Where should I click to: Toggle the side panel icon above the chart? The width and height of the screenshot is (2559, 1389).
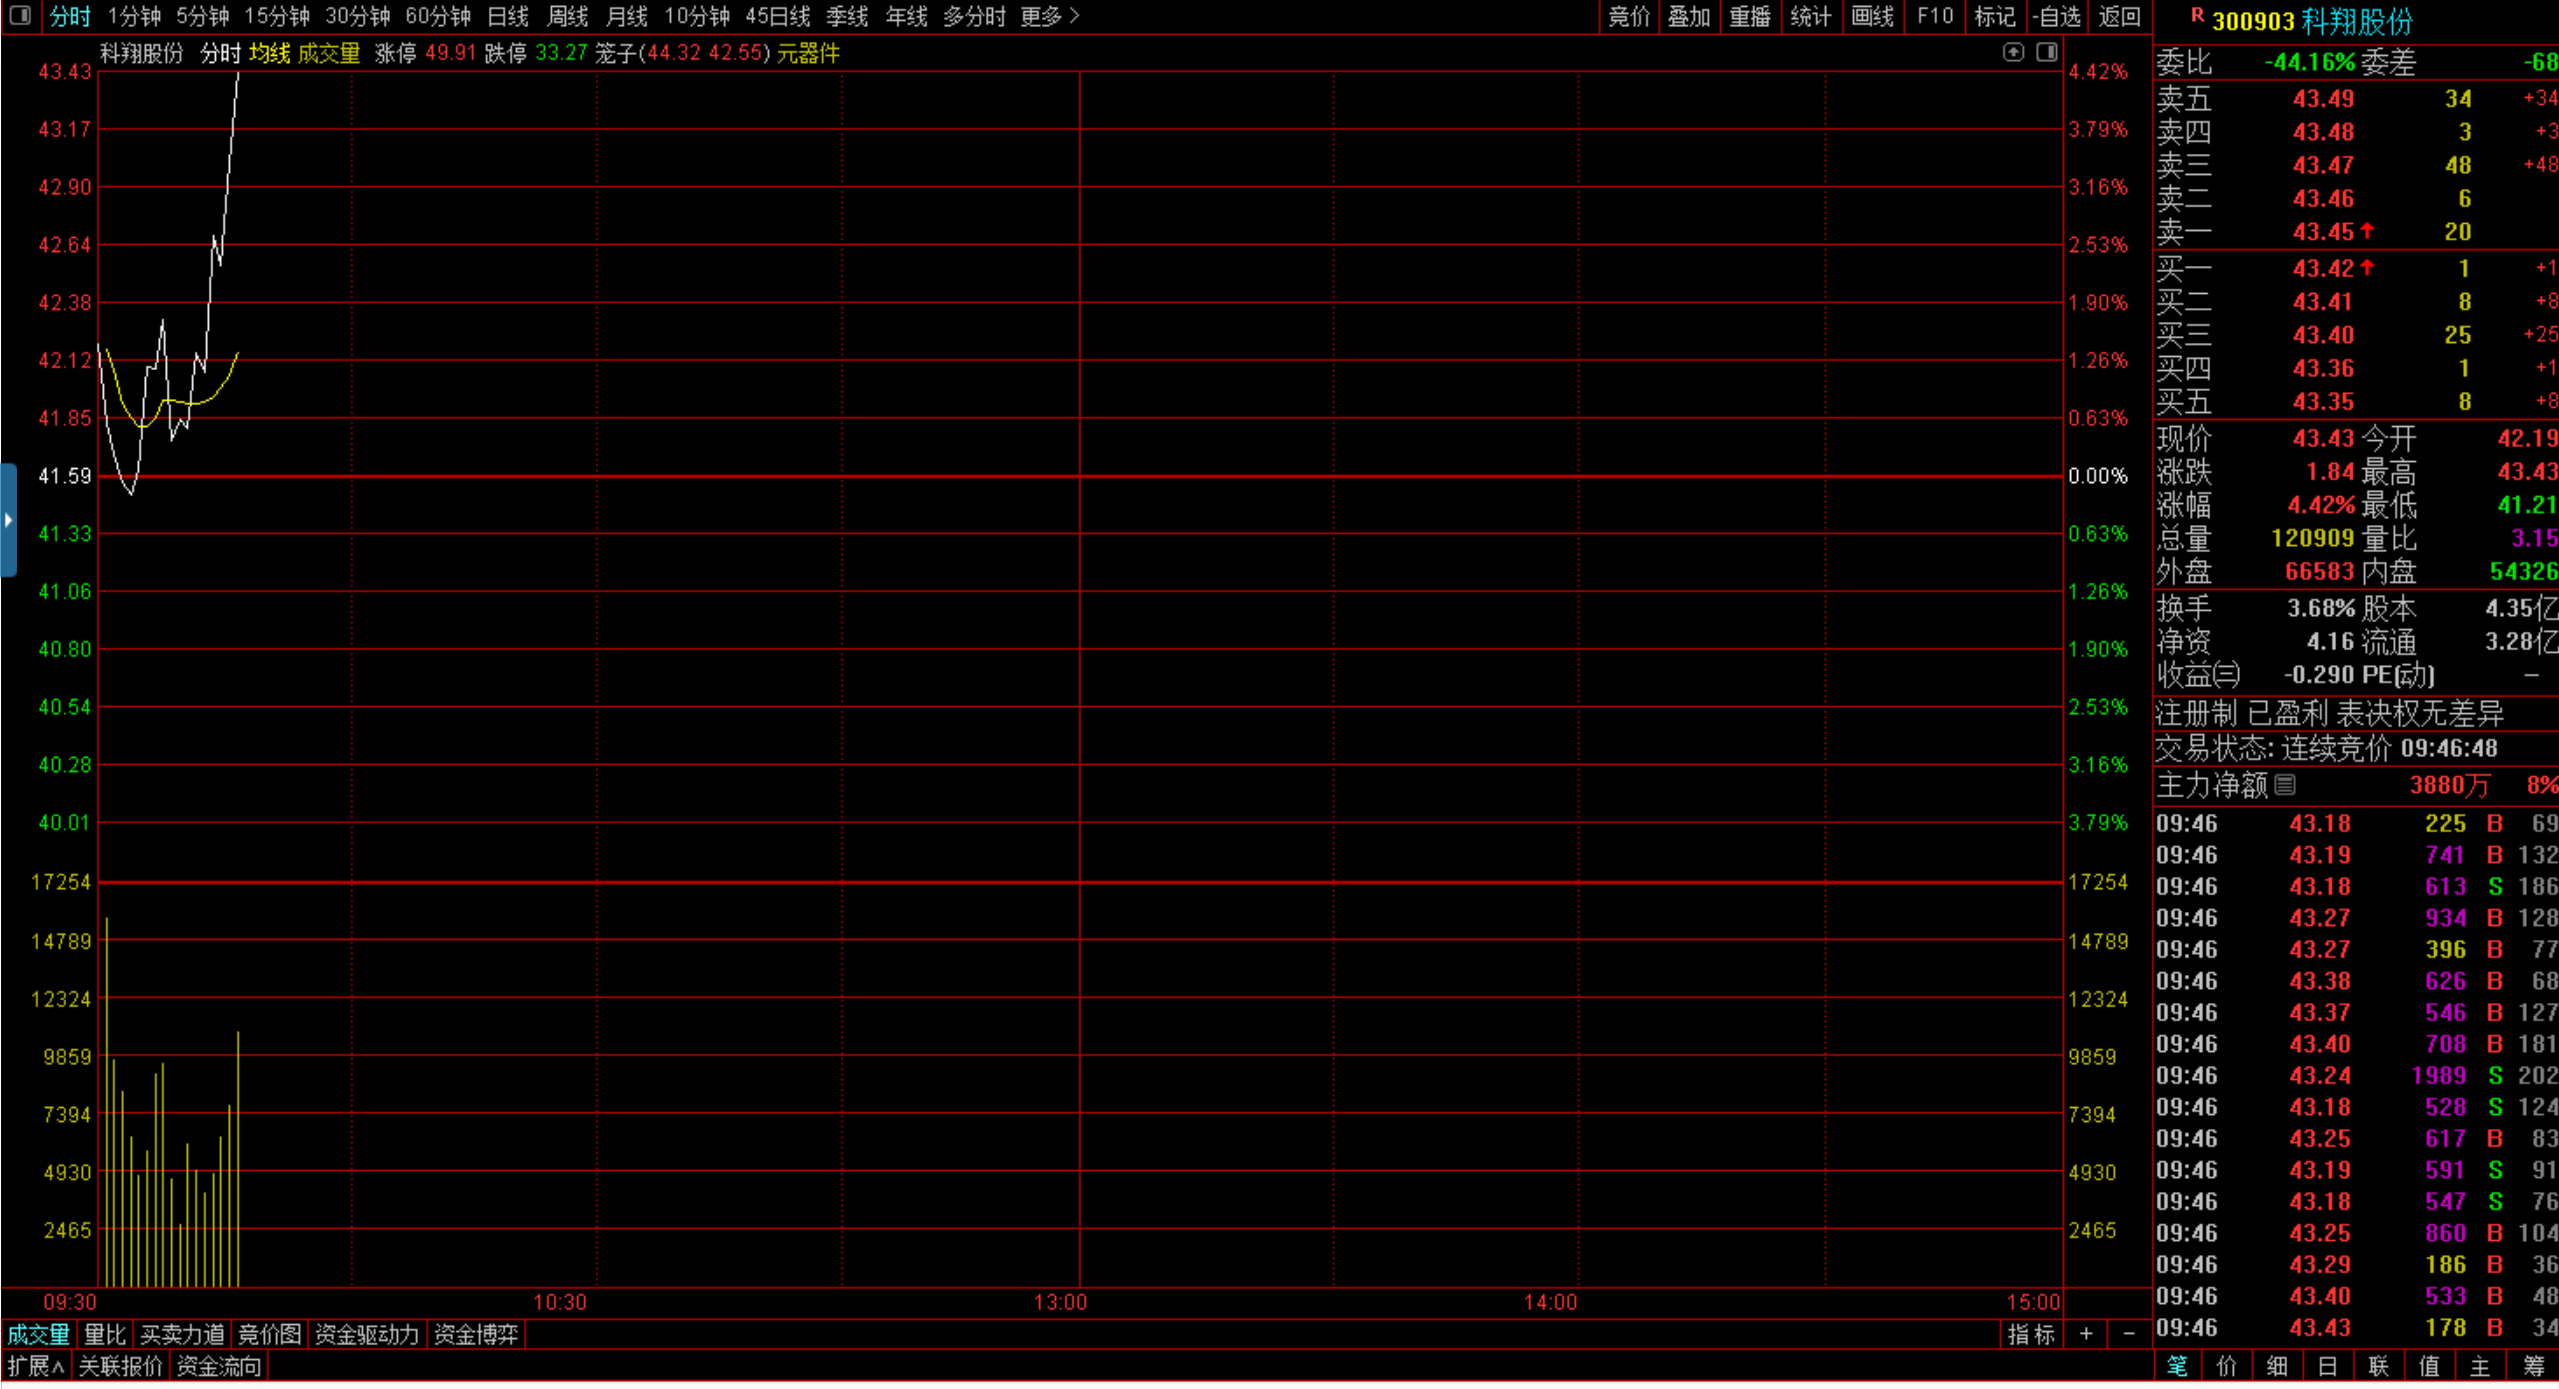tap(2046, 52)
